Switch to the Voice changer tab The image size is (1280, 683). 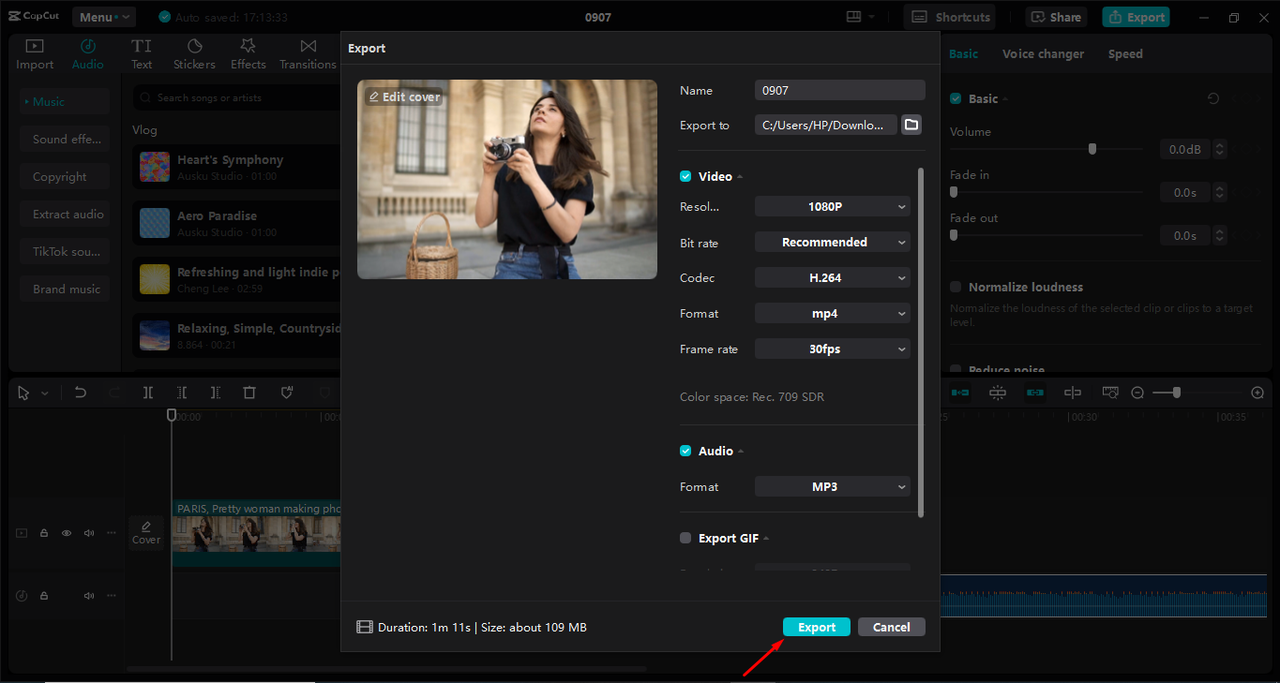pos(1043,54)
